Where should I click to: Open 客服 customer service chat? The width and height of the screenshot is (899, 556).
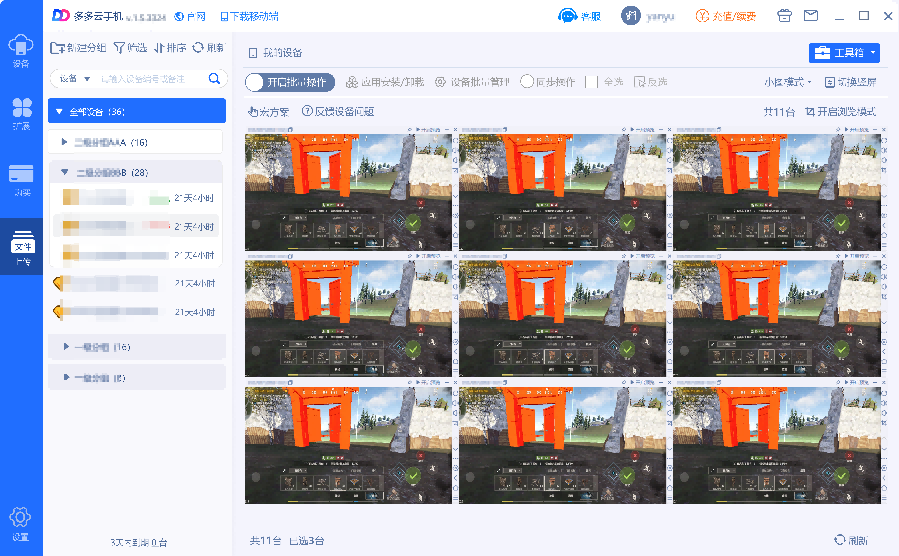[580, 16]
